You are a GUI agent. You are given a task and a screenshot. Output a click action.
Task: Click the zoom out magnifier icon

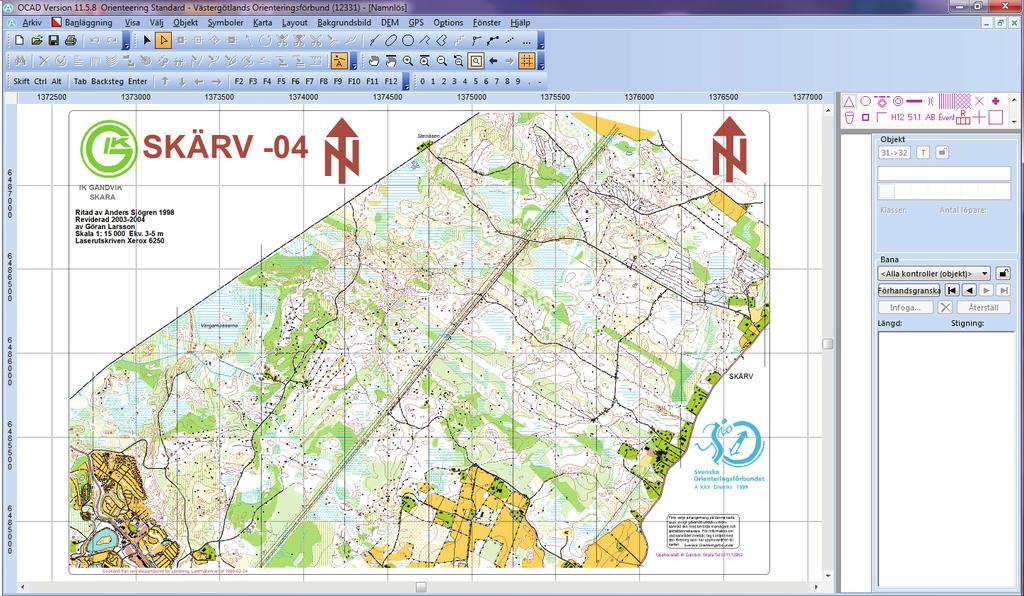(x=441, y=61)
